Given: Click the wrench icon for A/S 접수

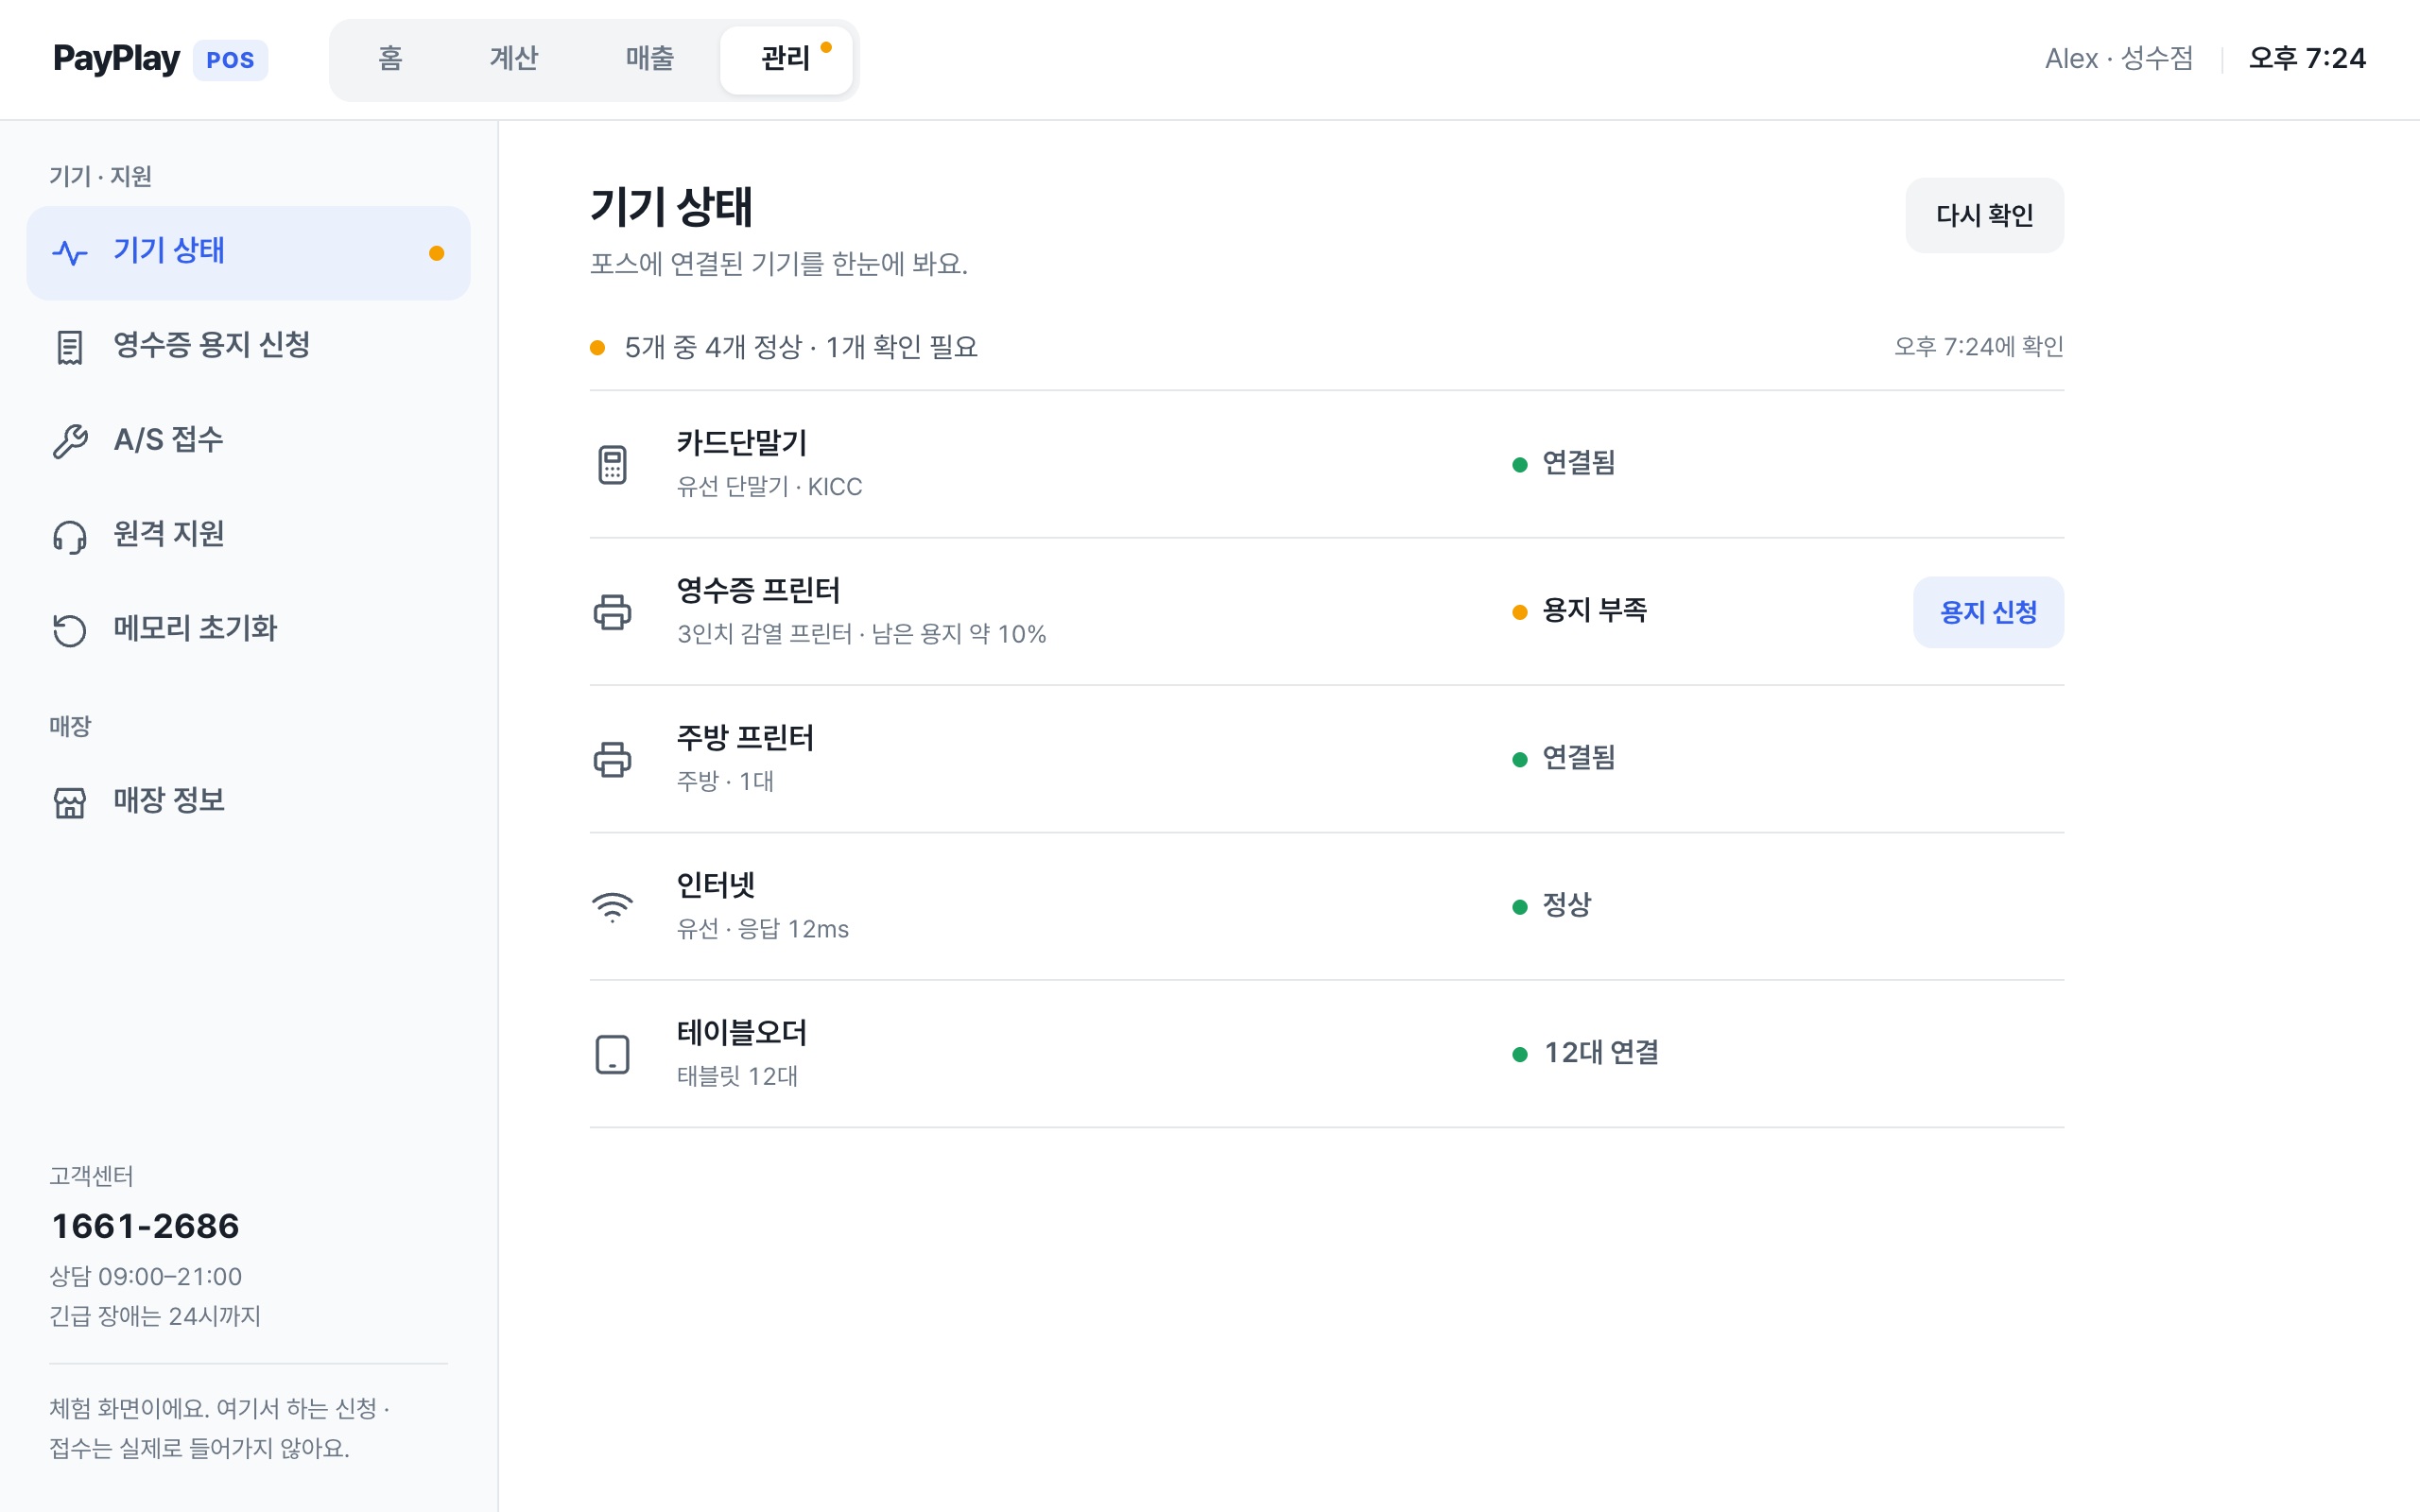Looking at the screenshot, I should tap(70, 441).
